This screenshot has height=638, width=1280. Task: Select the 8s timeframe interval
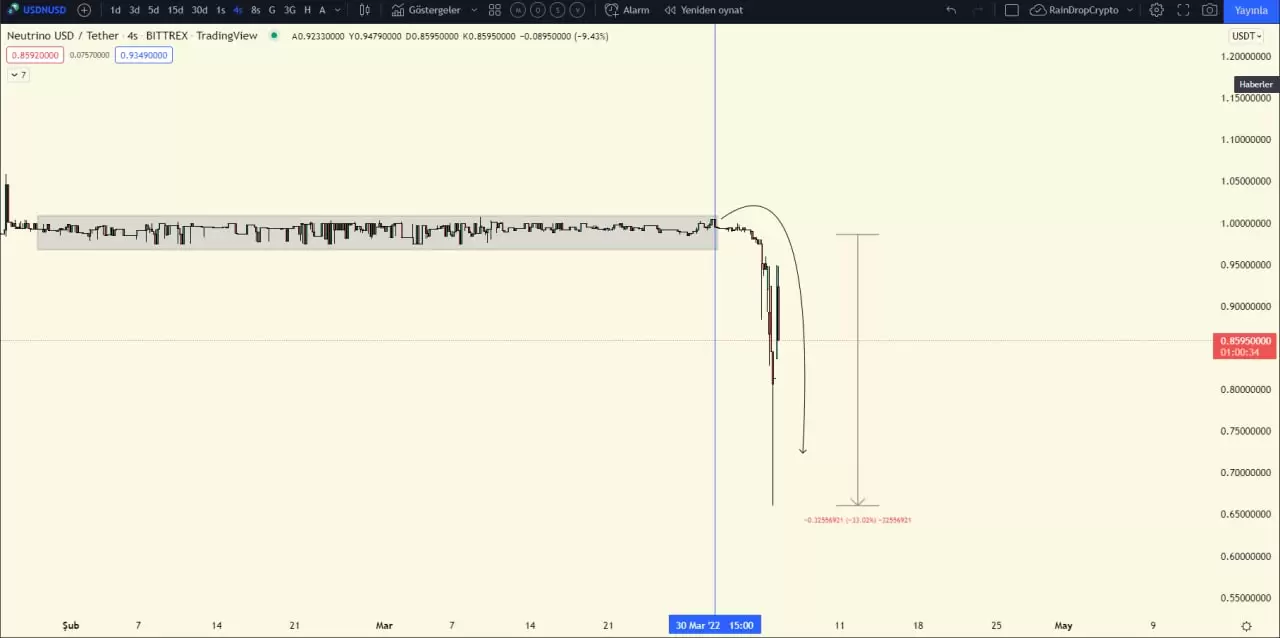click(x=255, y=10)
